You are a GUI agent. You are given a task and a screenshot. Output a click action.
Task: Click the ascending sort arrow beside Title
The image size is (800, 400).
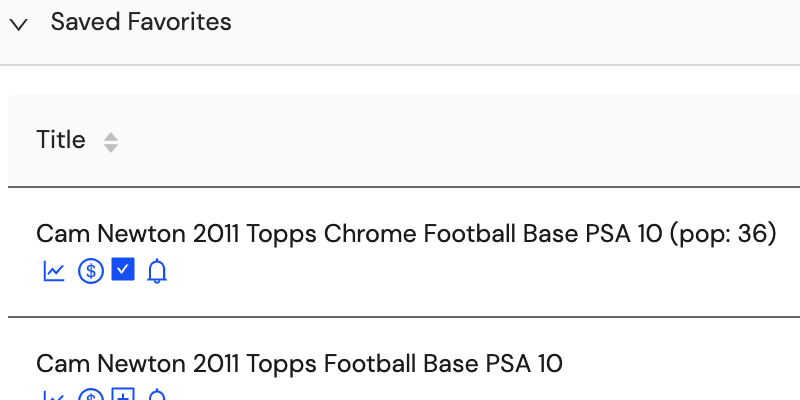point(111,137)
